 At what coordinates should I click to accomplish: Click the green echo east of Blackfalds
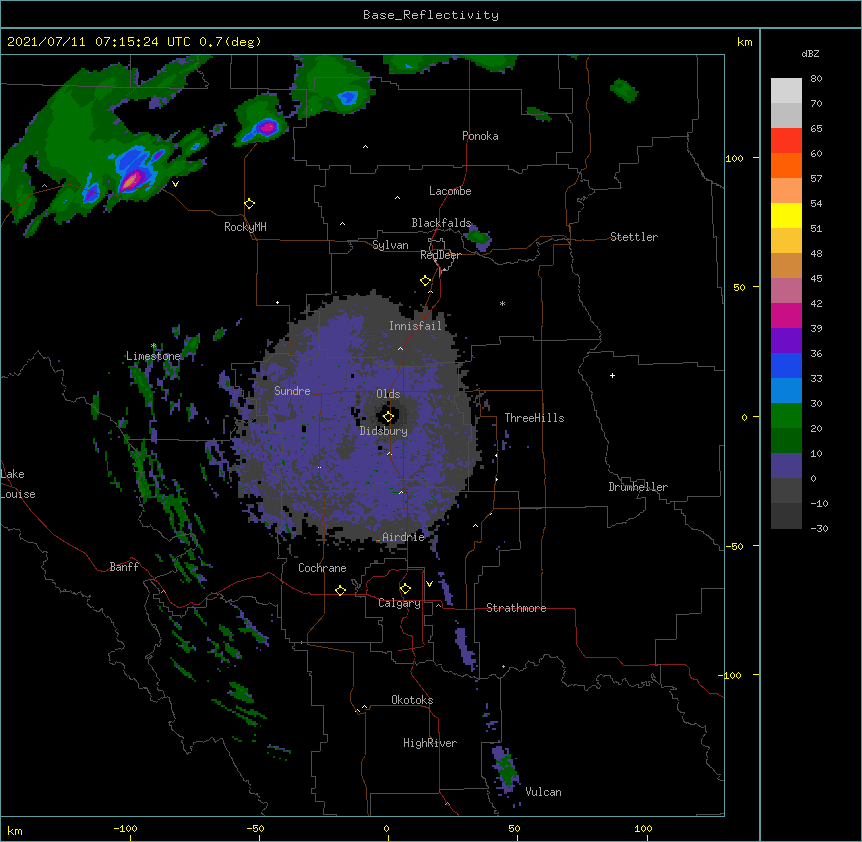point(478,237)
